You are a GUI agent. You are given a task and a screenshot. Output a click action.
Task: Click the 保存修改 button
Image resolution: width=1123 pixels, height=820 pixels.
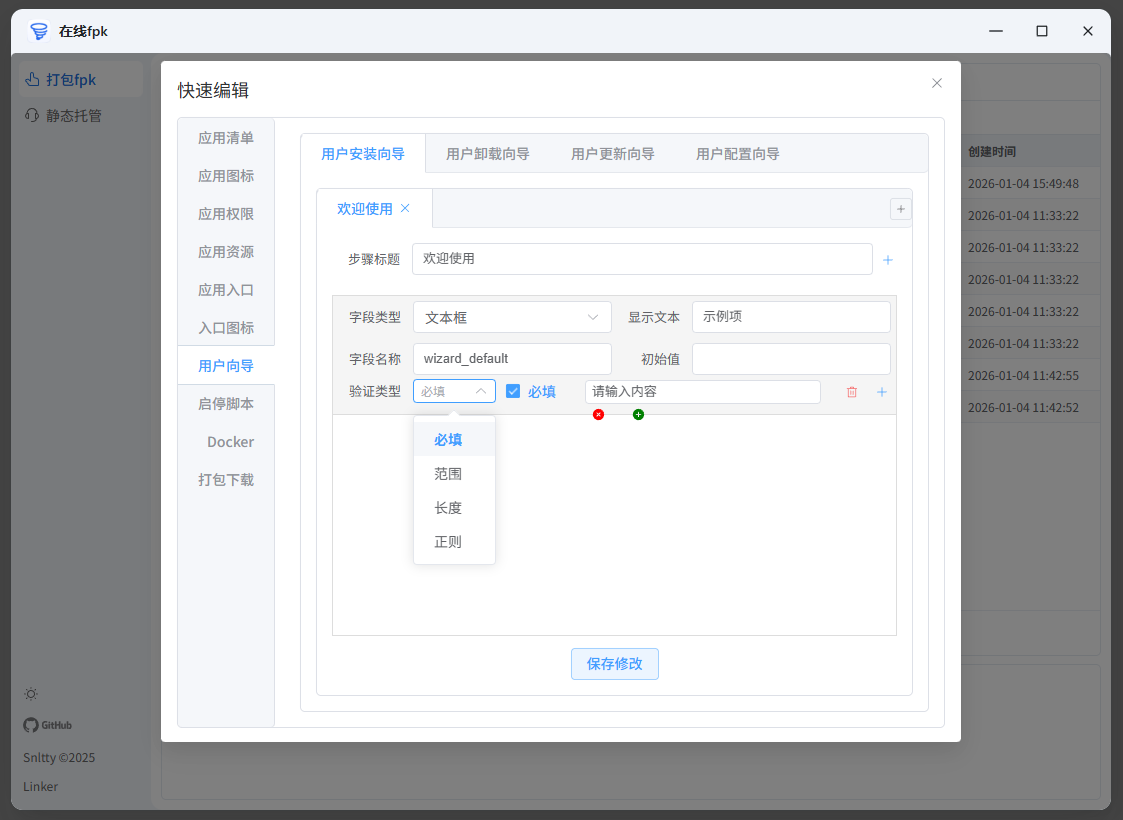tap(614, 664)
